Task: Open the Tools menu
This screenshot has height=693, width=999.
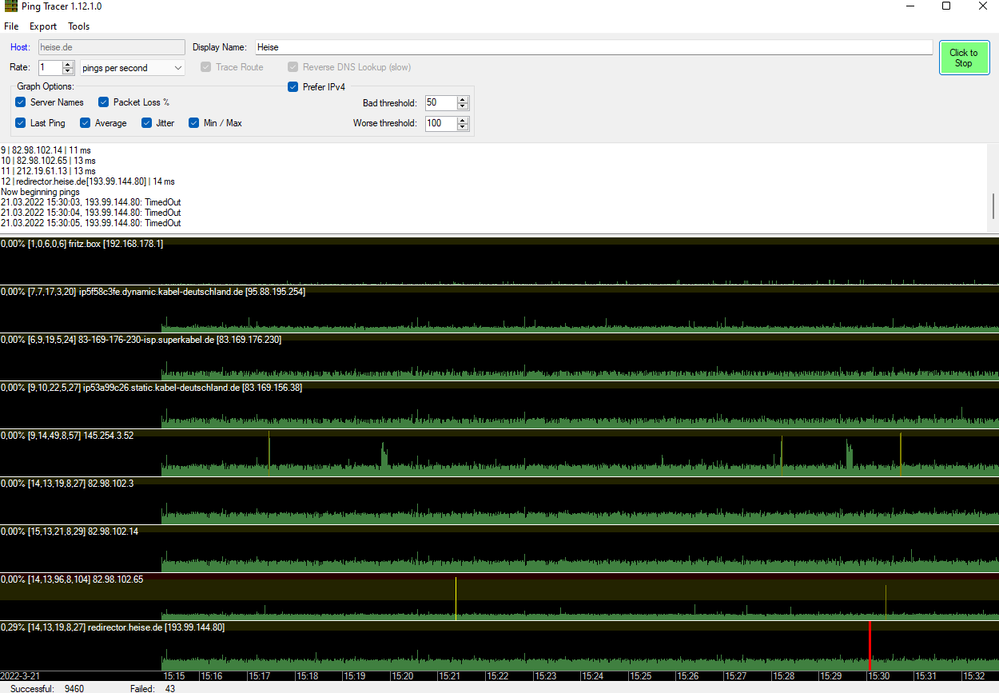Action: [x=78, y=26]
